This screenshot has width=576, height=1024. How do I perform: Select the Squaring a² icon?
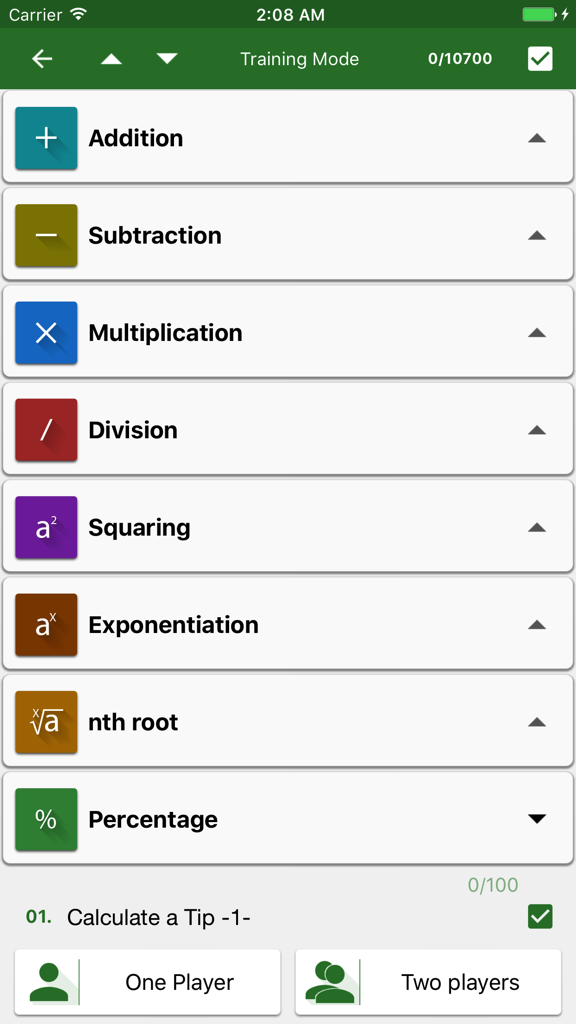pos(46,527)
